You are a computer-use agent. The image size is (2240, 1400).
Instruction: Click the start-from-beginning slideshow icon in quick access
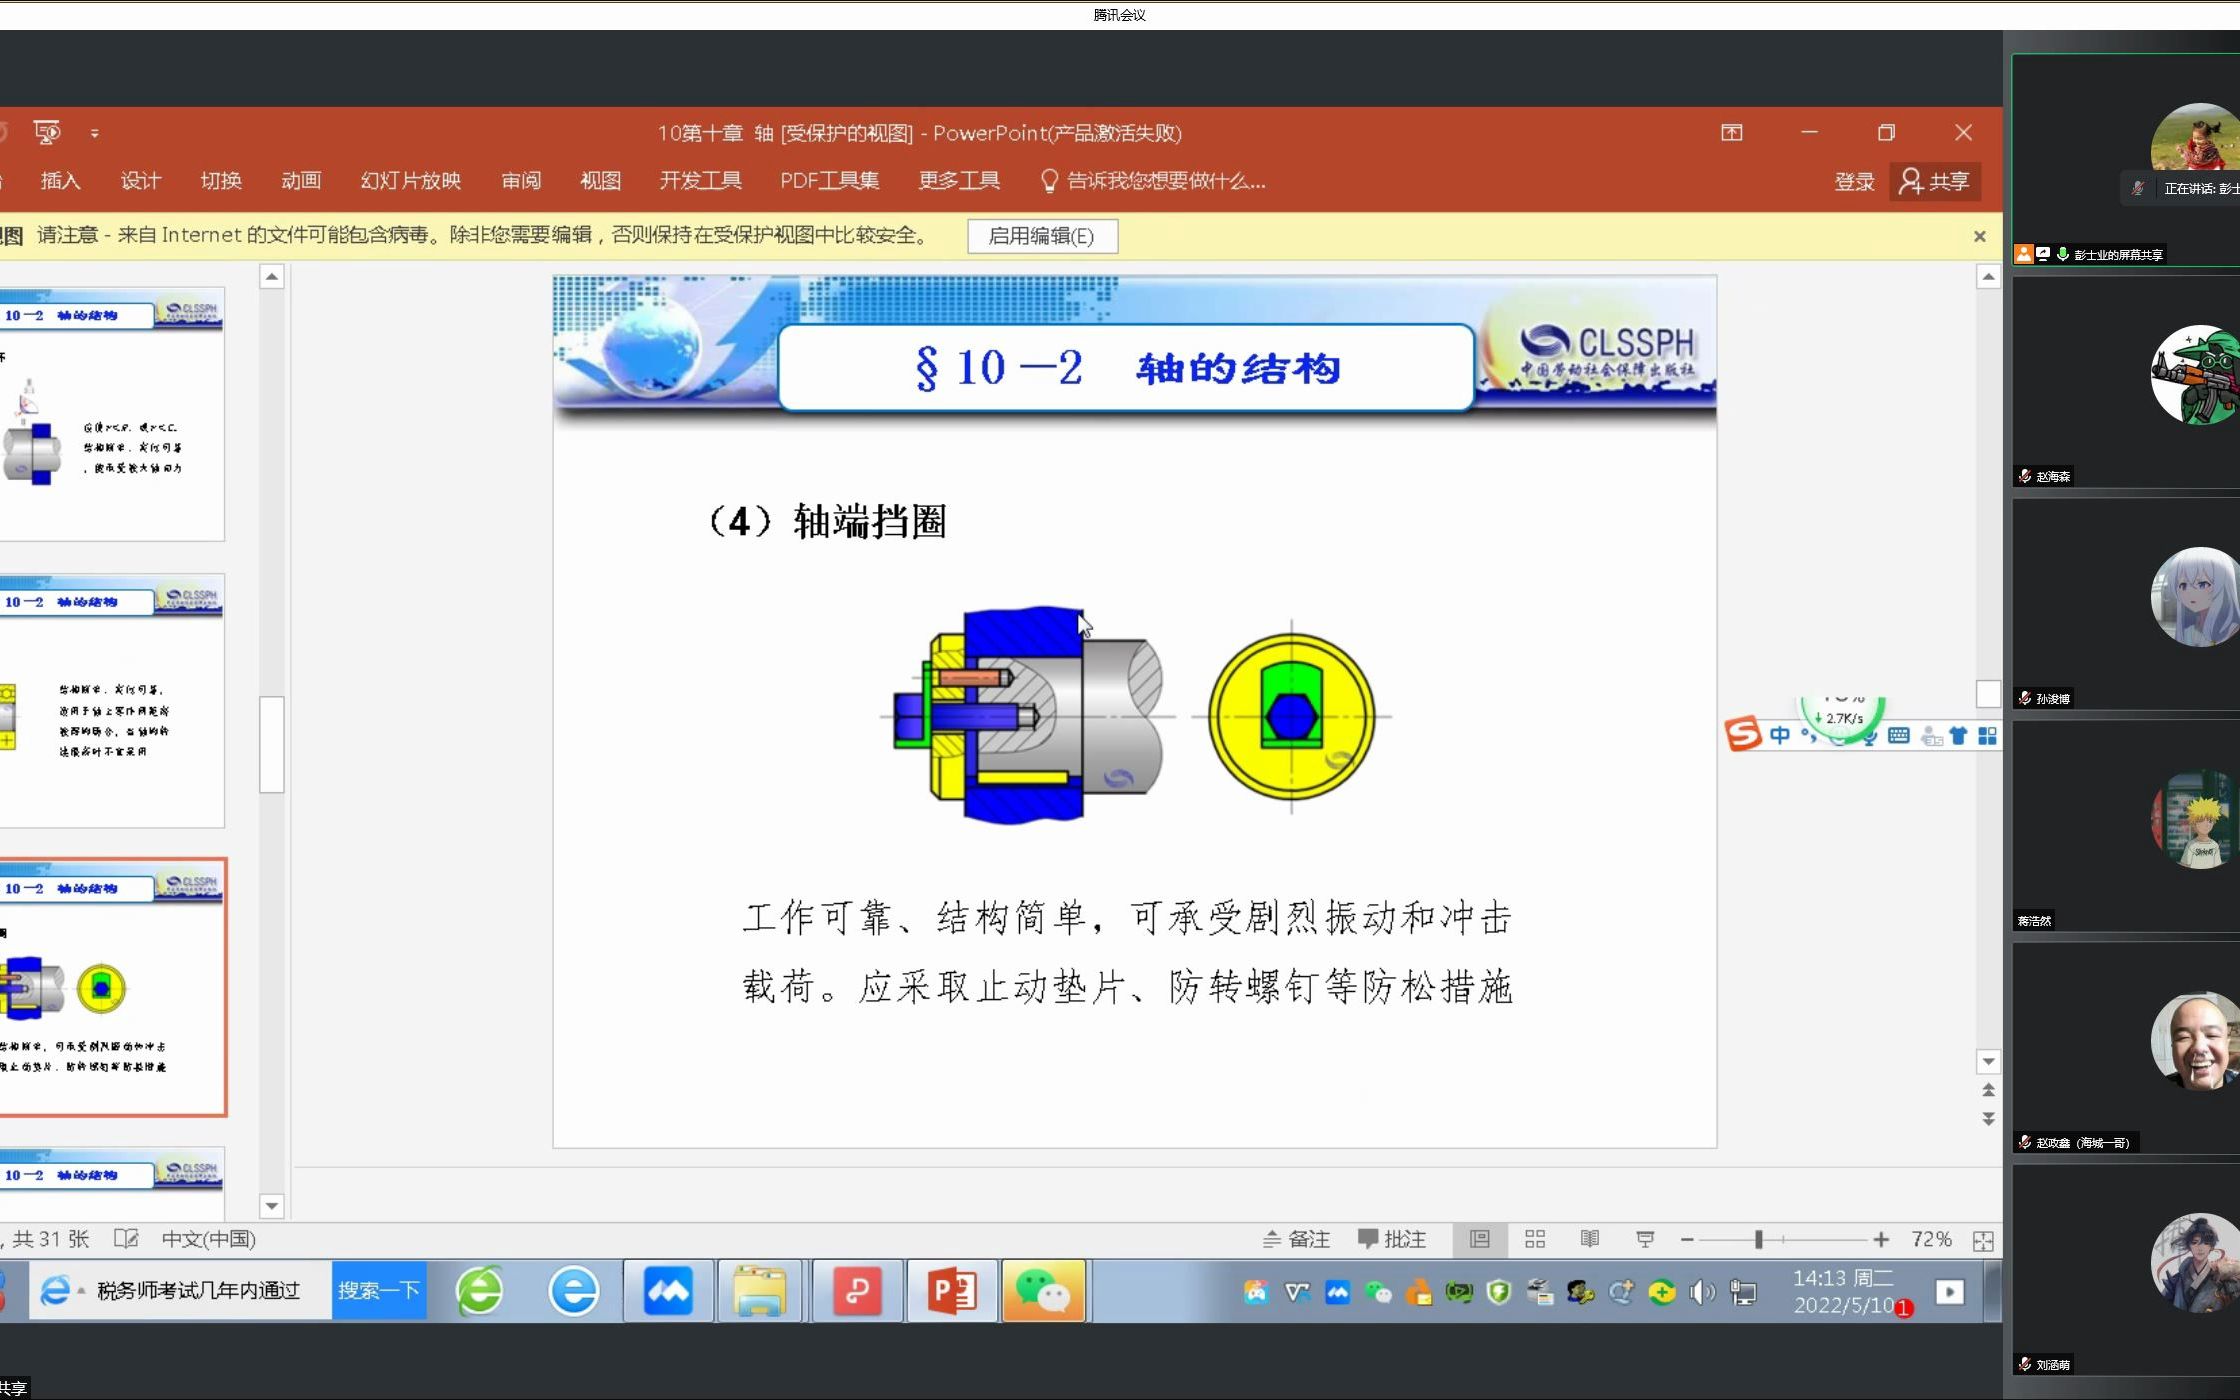[47, 132]
